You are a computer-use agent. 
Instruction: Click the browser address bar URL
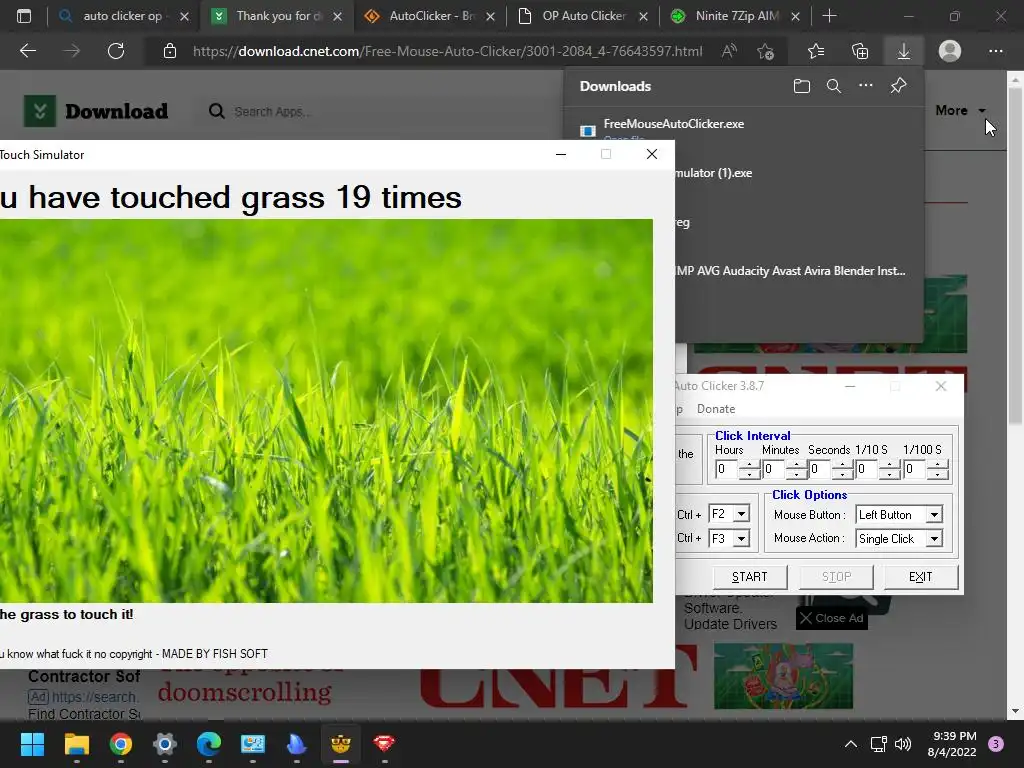448,51
